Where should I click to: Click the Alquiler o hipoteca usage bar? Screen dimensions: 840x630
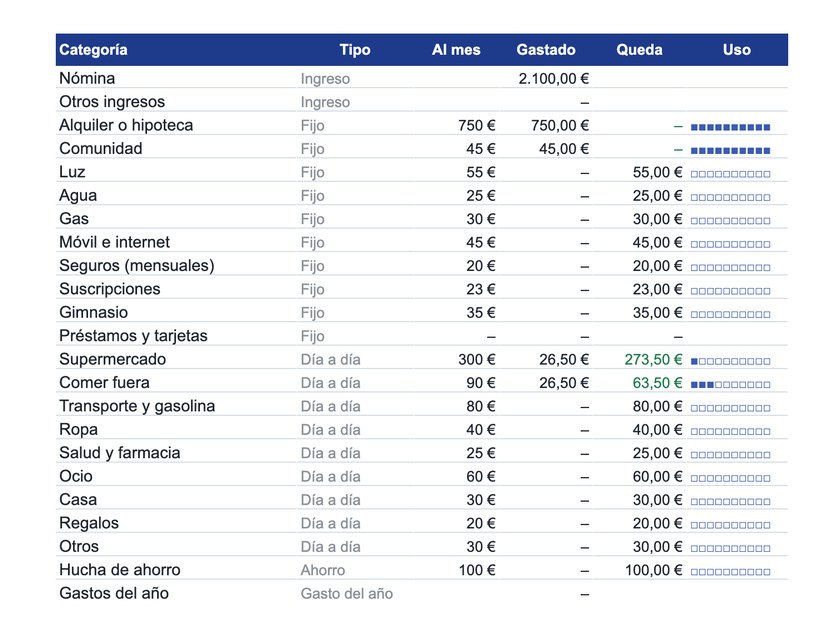(730, 128)
